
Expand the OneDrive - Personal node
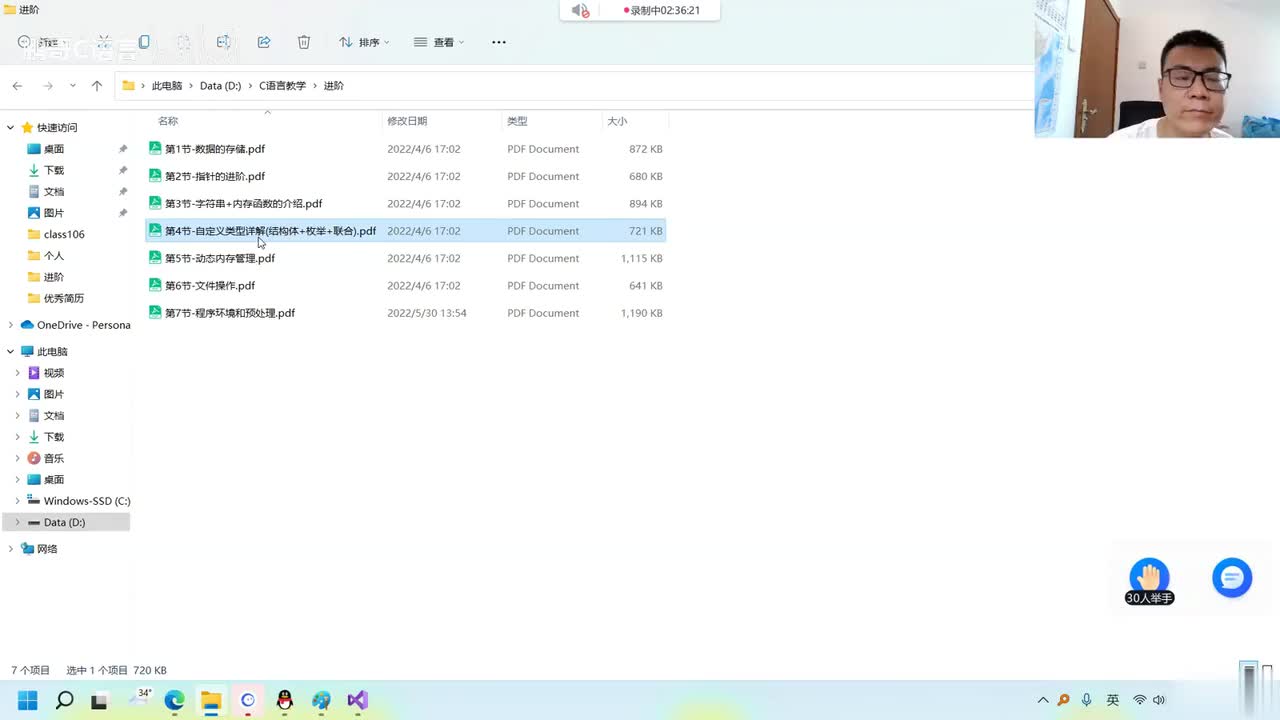point(11,325)
